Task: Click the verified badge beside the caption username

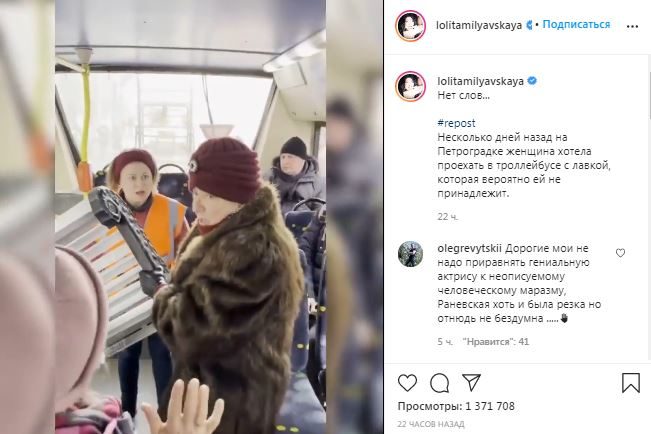Action: click(x=532, y=81)
